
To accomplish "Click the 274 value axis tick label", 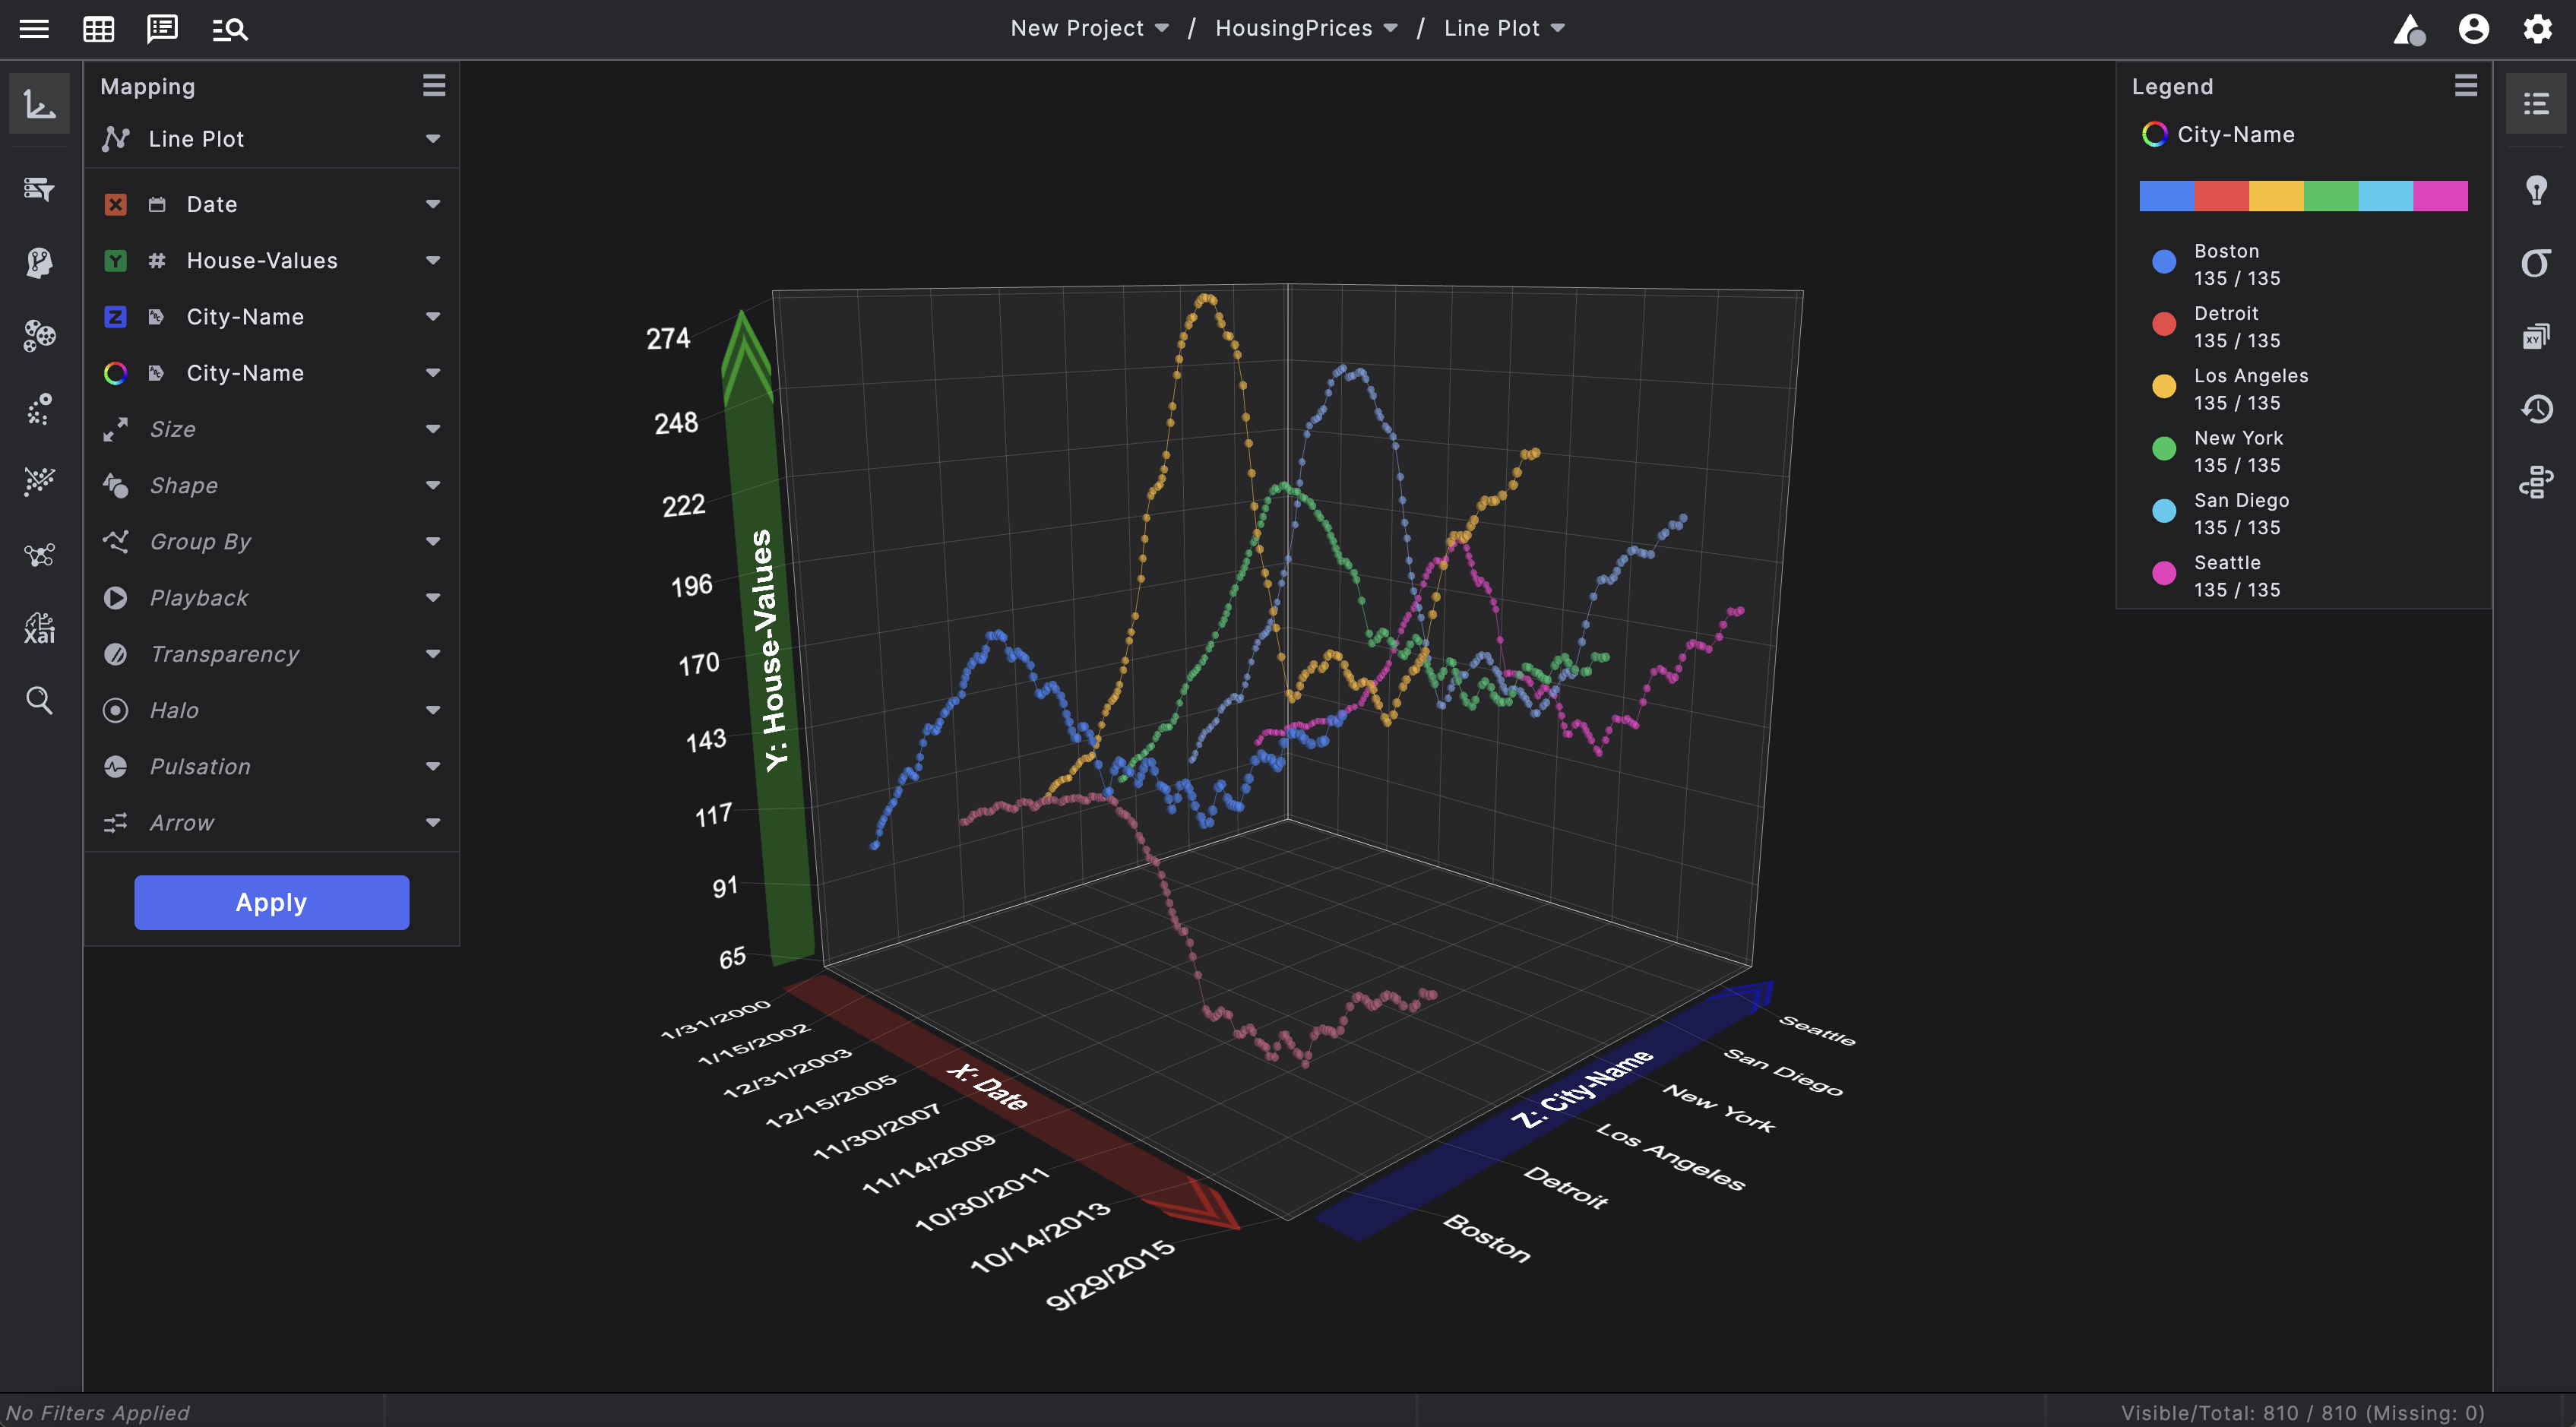I will point(668,338).
